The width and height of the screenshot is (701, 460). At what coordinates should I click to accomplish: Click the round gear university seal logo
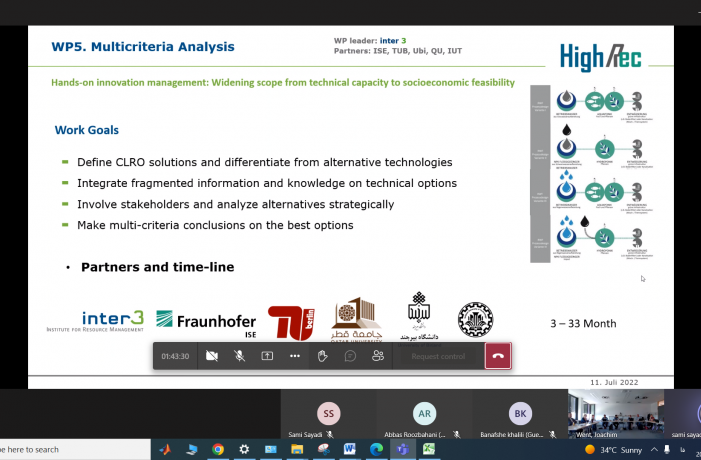[475, 319]
